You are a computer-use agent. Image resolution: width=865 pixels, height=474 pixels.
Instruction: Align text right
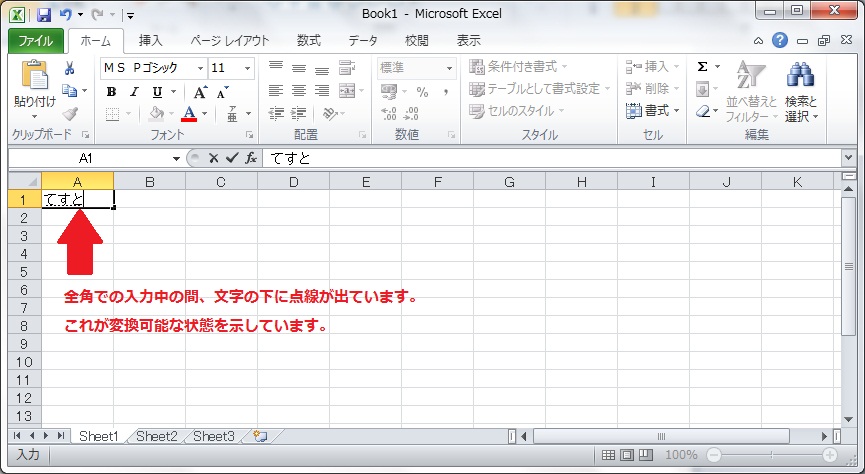(x=322, y=90)
